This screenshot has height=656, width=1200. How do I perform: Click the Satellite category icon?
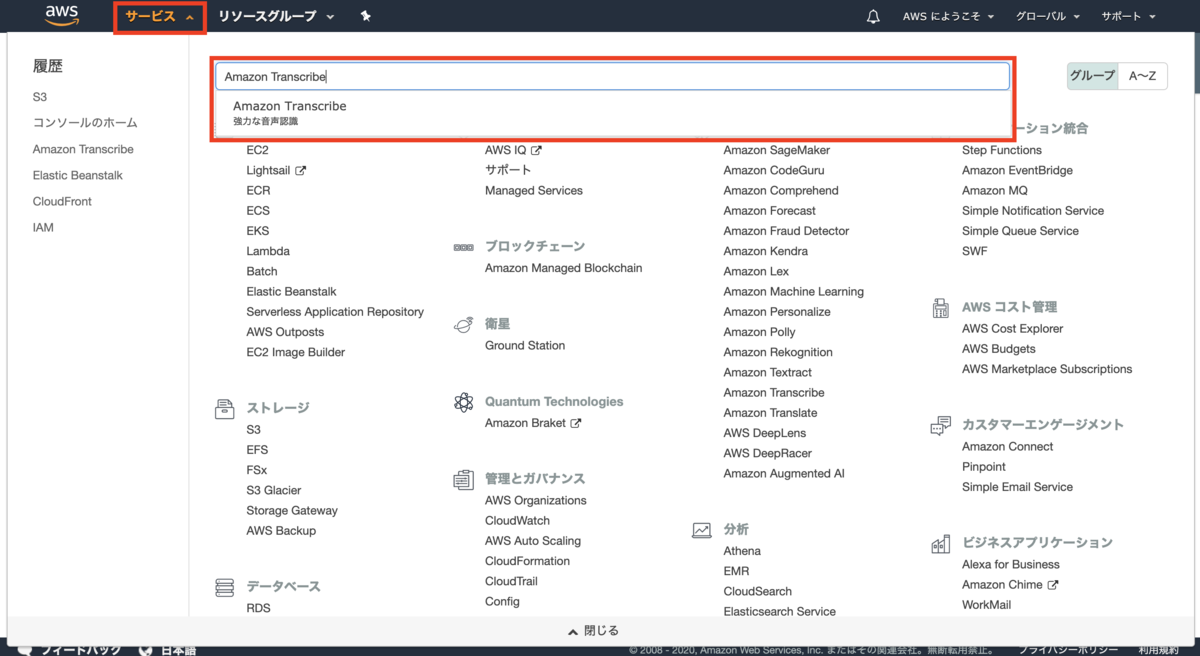pos(463,325)
